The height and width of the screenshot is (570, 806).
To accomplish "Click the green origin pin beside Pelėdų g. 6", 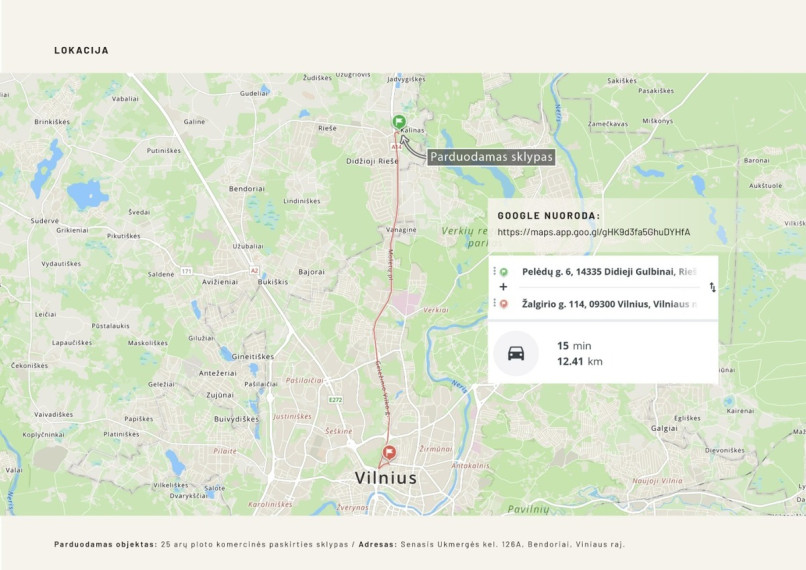I will [x=504, y=272].
